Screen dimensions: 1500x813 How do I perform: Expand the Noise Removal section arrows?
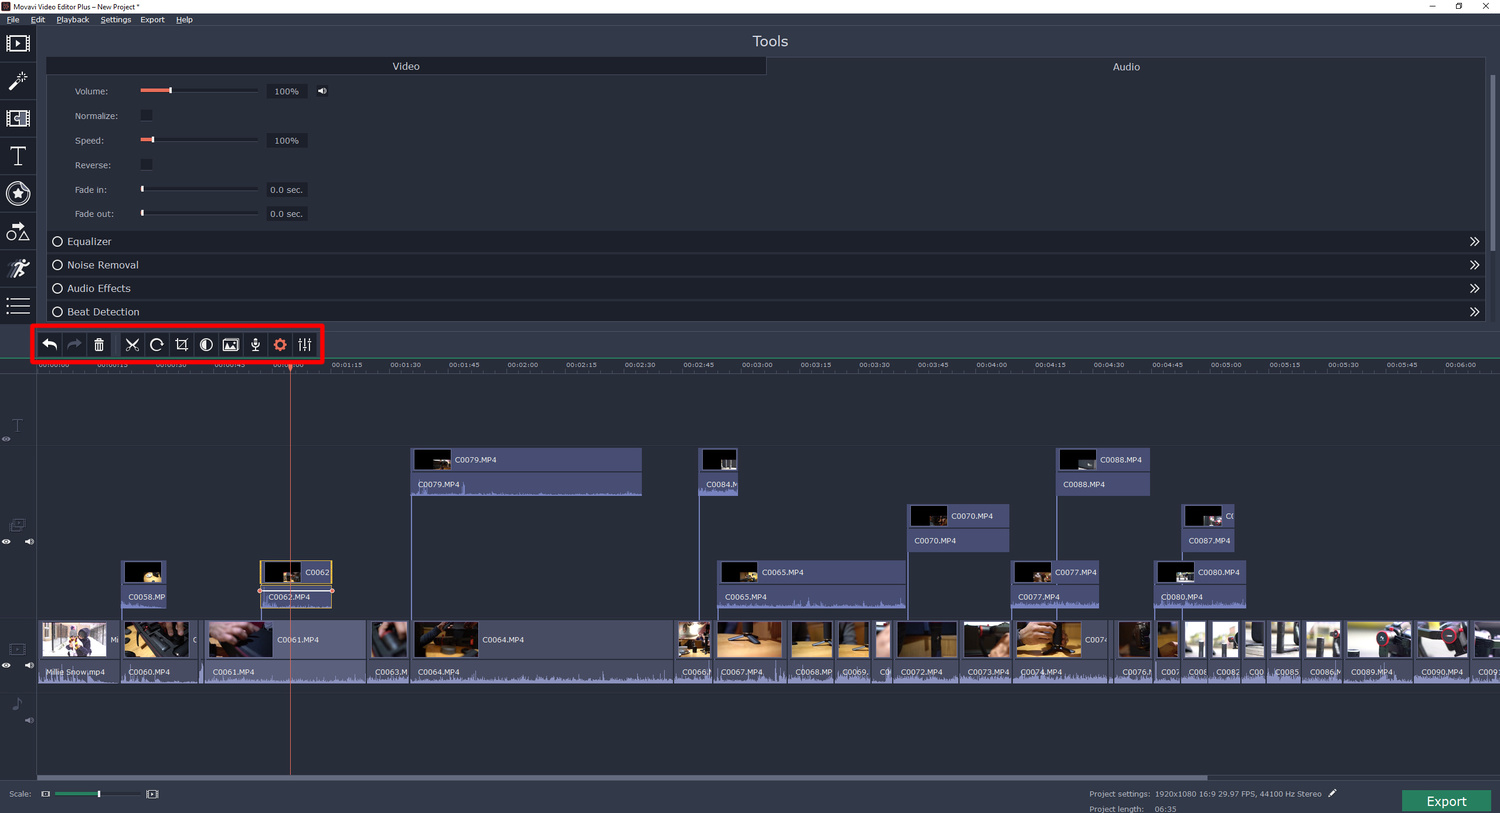click(x=1474, y=265)
